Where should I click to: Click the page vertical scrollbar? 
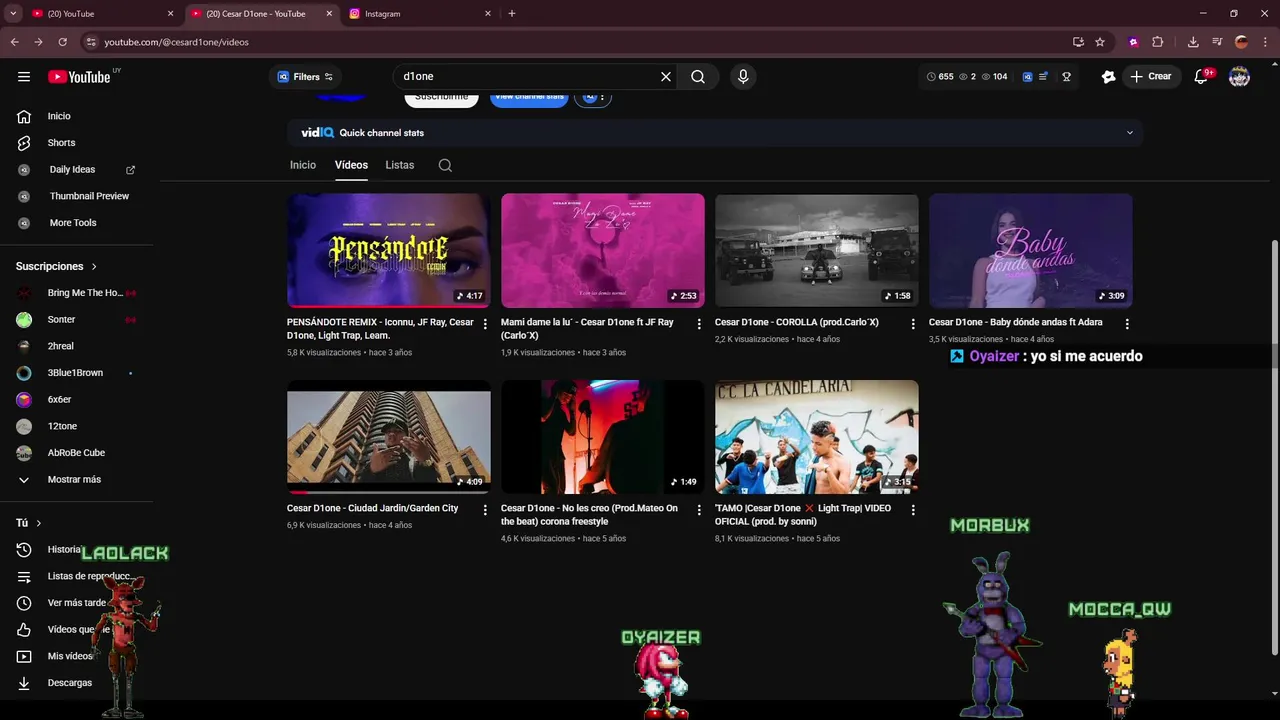[x=1275, y=448]
